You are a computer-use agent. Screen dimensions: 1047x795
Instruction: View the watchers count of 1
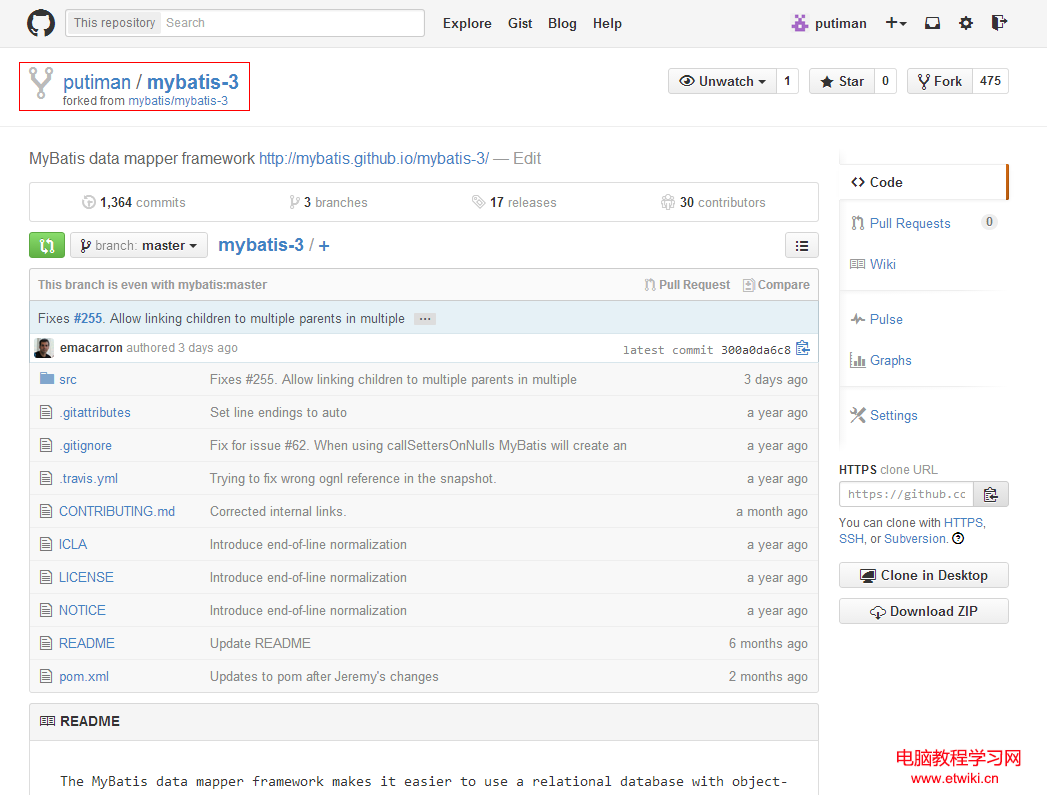click(787, 81)
